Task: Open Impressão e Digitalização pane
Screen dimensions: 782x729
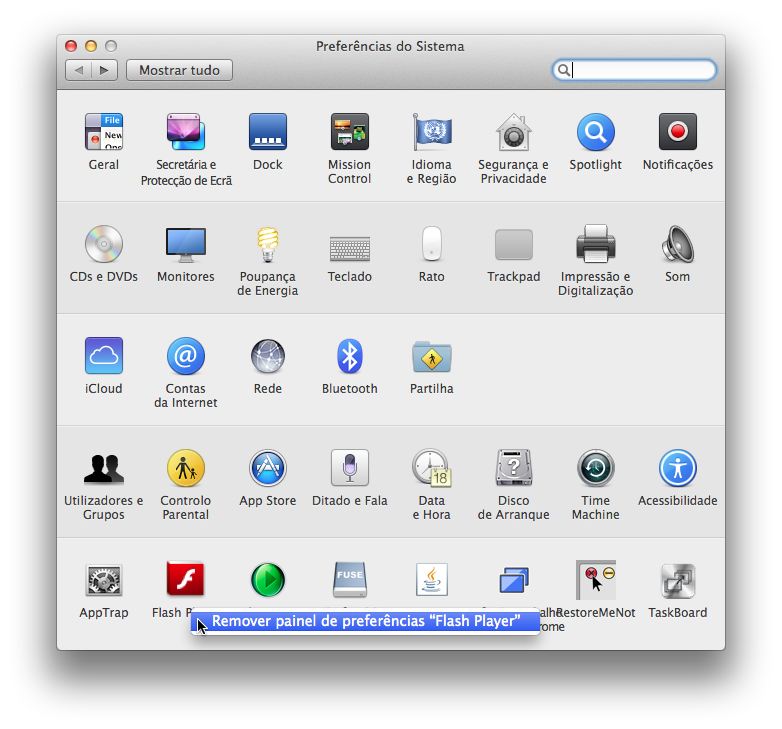Action: (595, 244)
